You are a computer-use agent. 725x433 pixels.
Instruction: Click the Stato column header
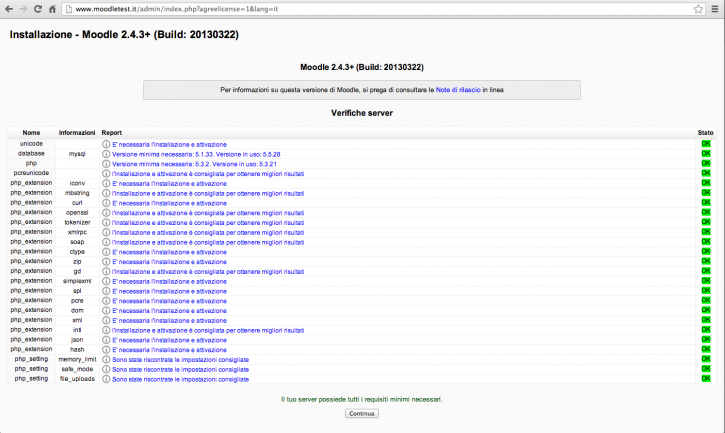coord(706,133)
